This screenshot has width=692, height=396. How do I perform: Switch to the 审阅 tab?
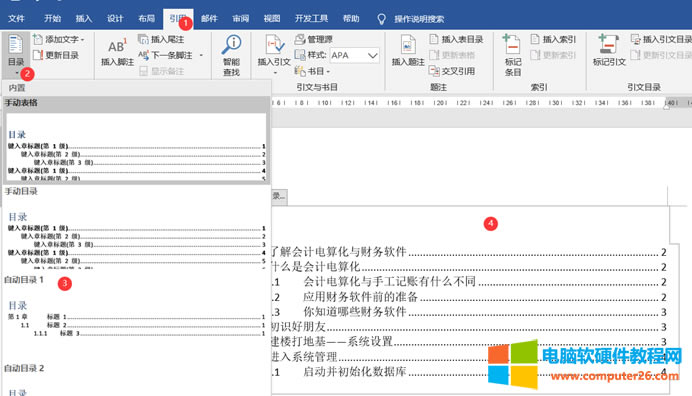click(x=241, y=19)
